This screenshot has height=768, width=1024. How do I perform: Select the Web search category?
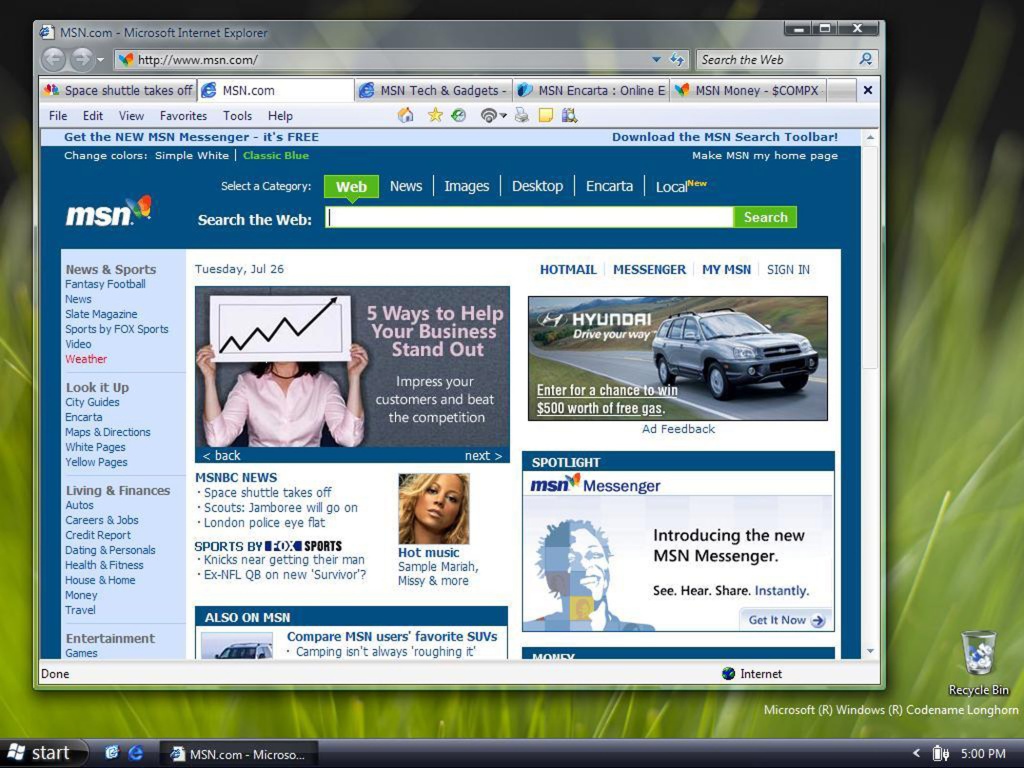coord(351,186)
